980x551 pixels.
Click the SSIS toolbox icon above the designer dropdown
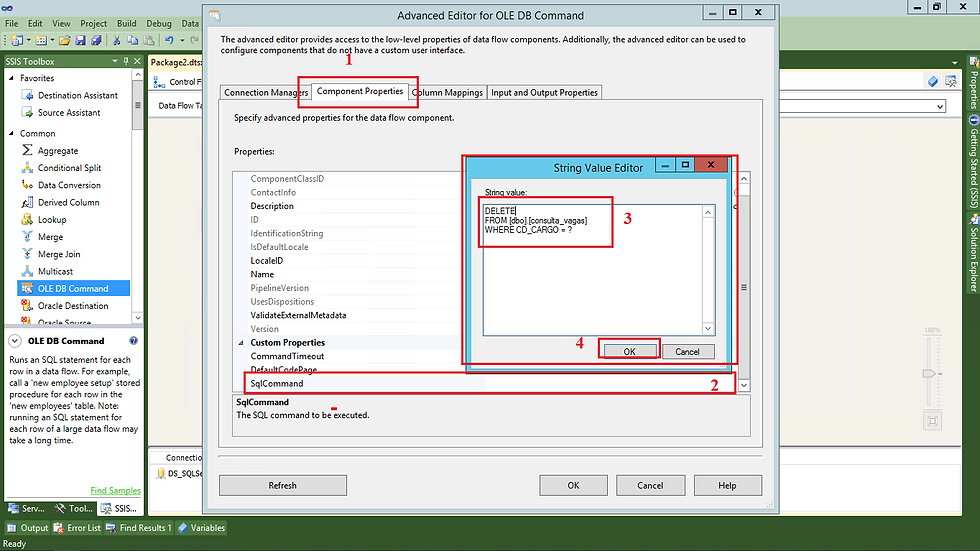951,81
